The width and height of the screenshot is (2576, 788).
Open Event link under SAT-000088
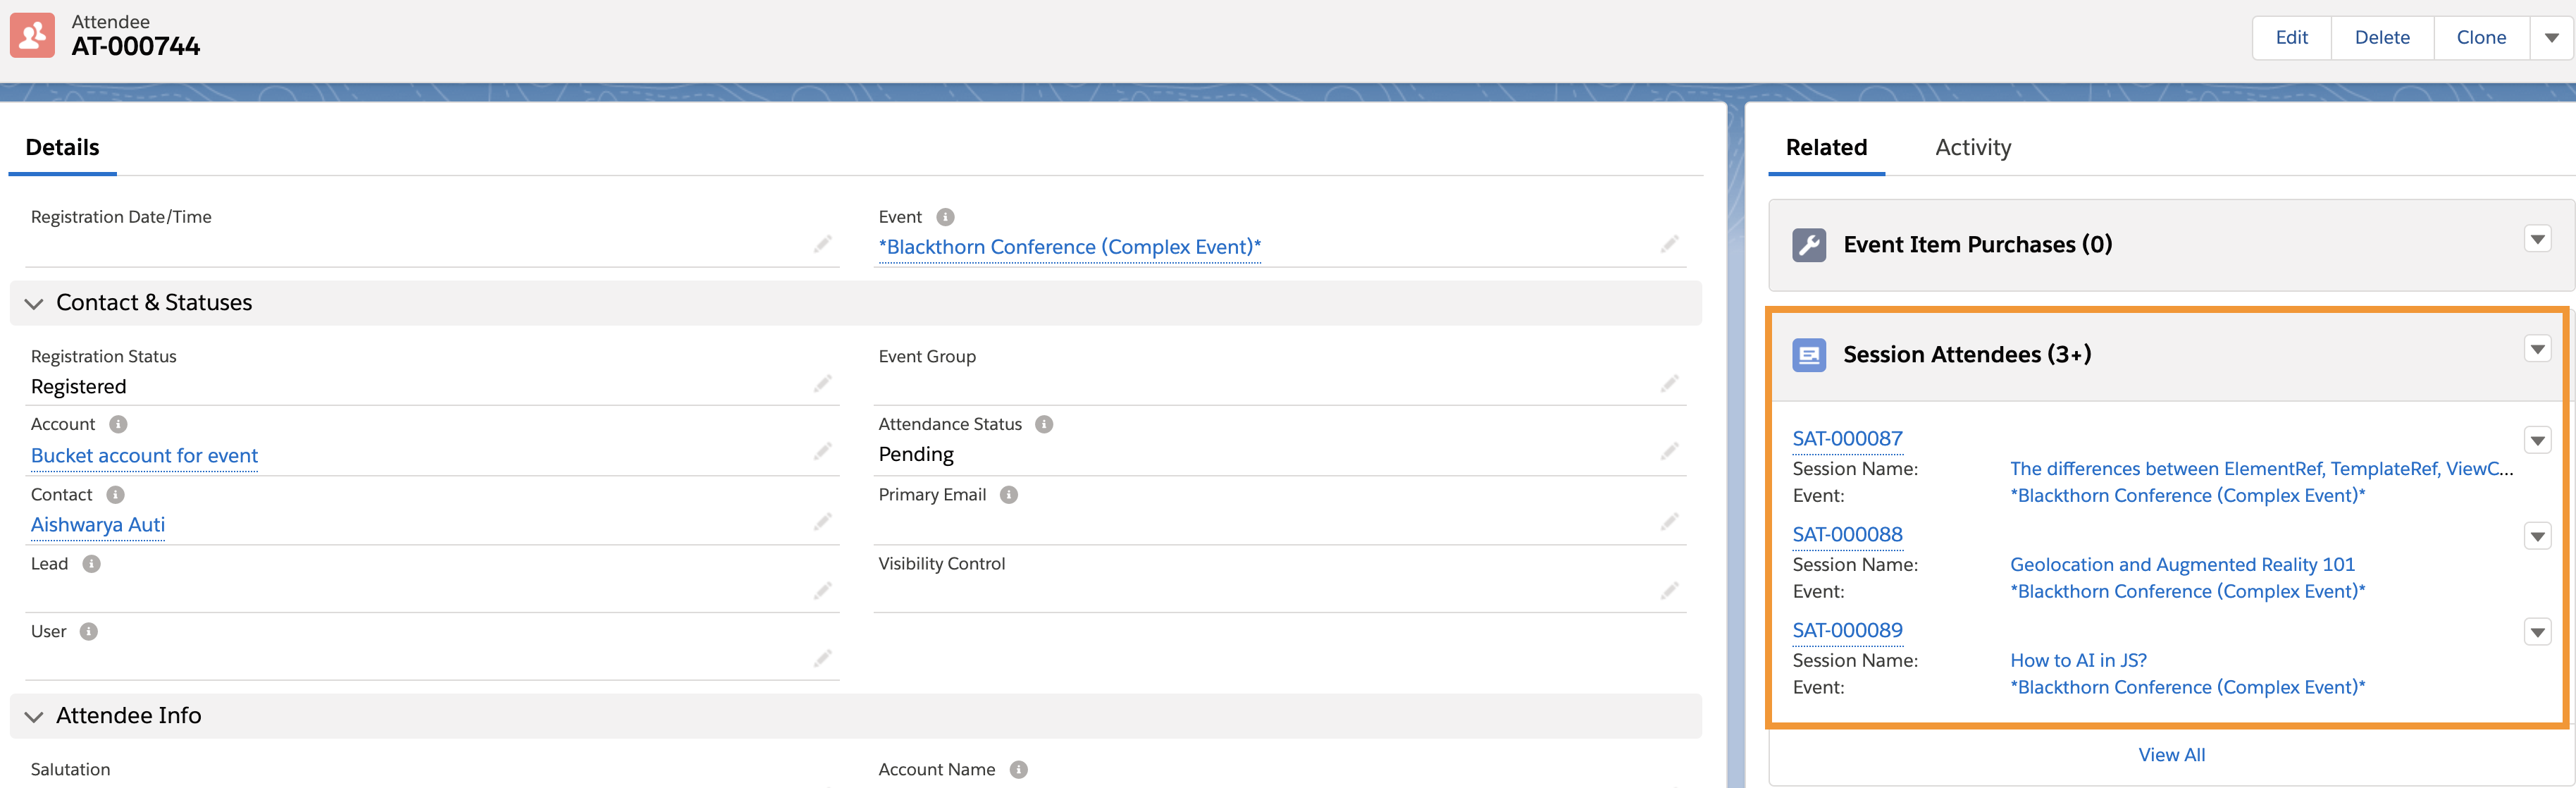tap(2187, 592)
